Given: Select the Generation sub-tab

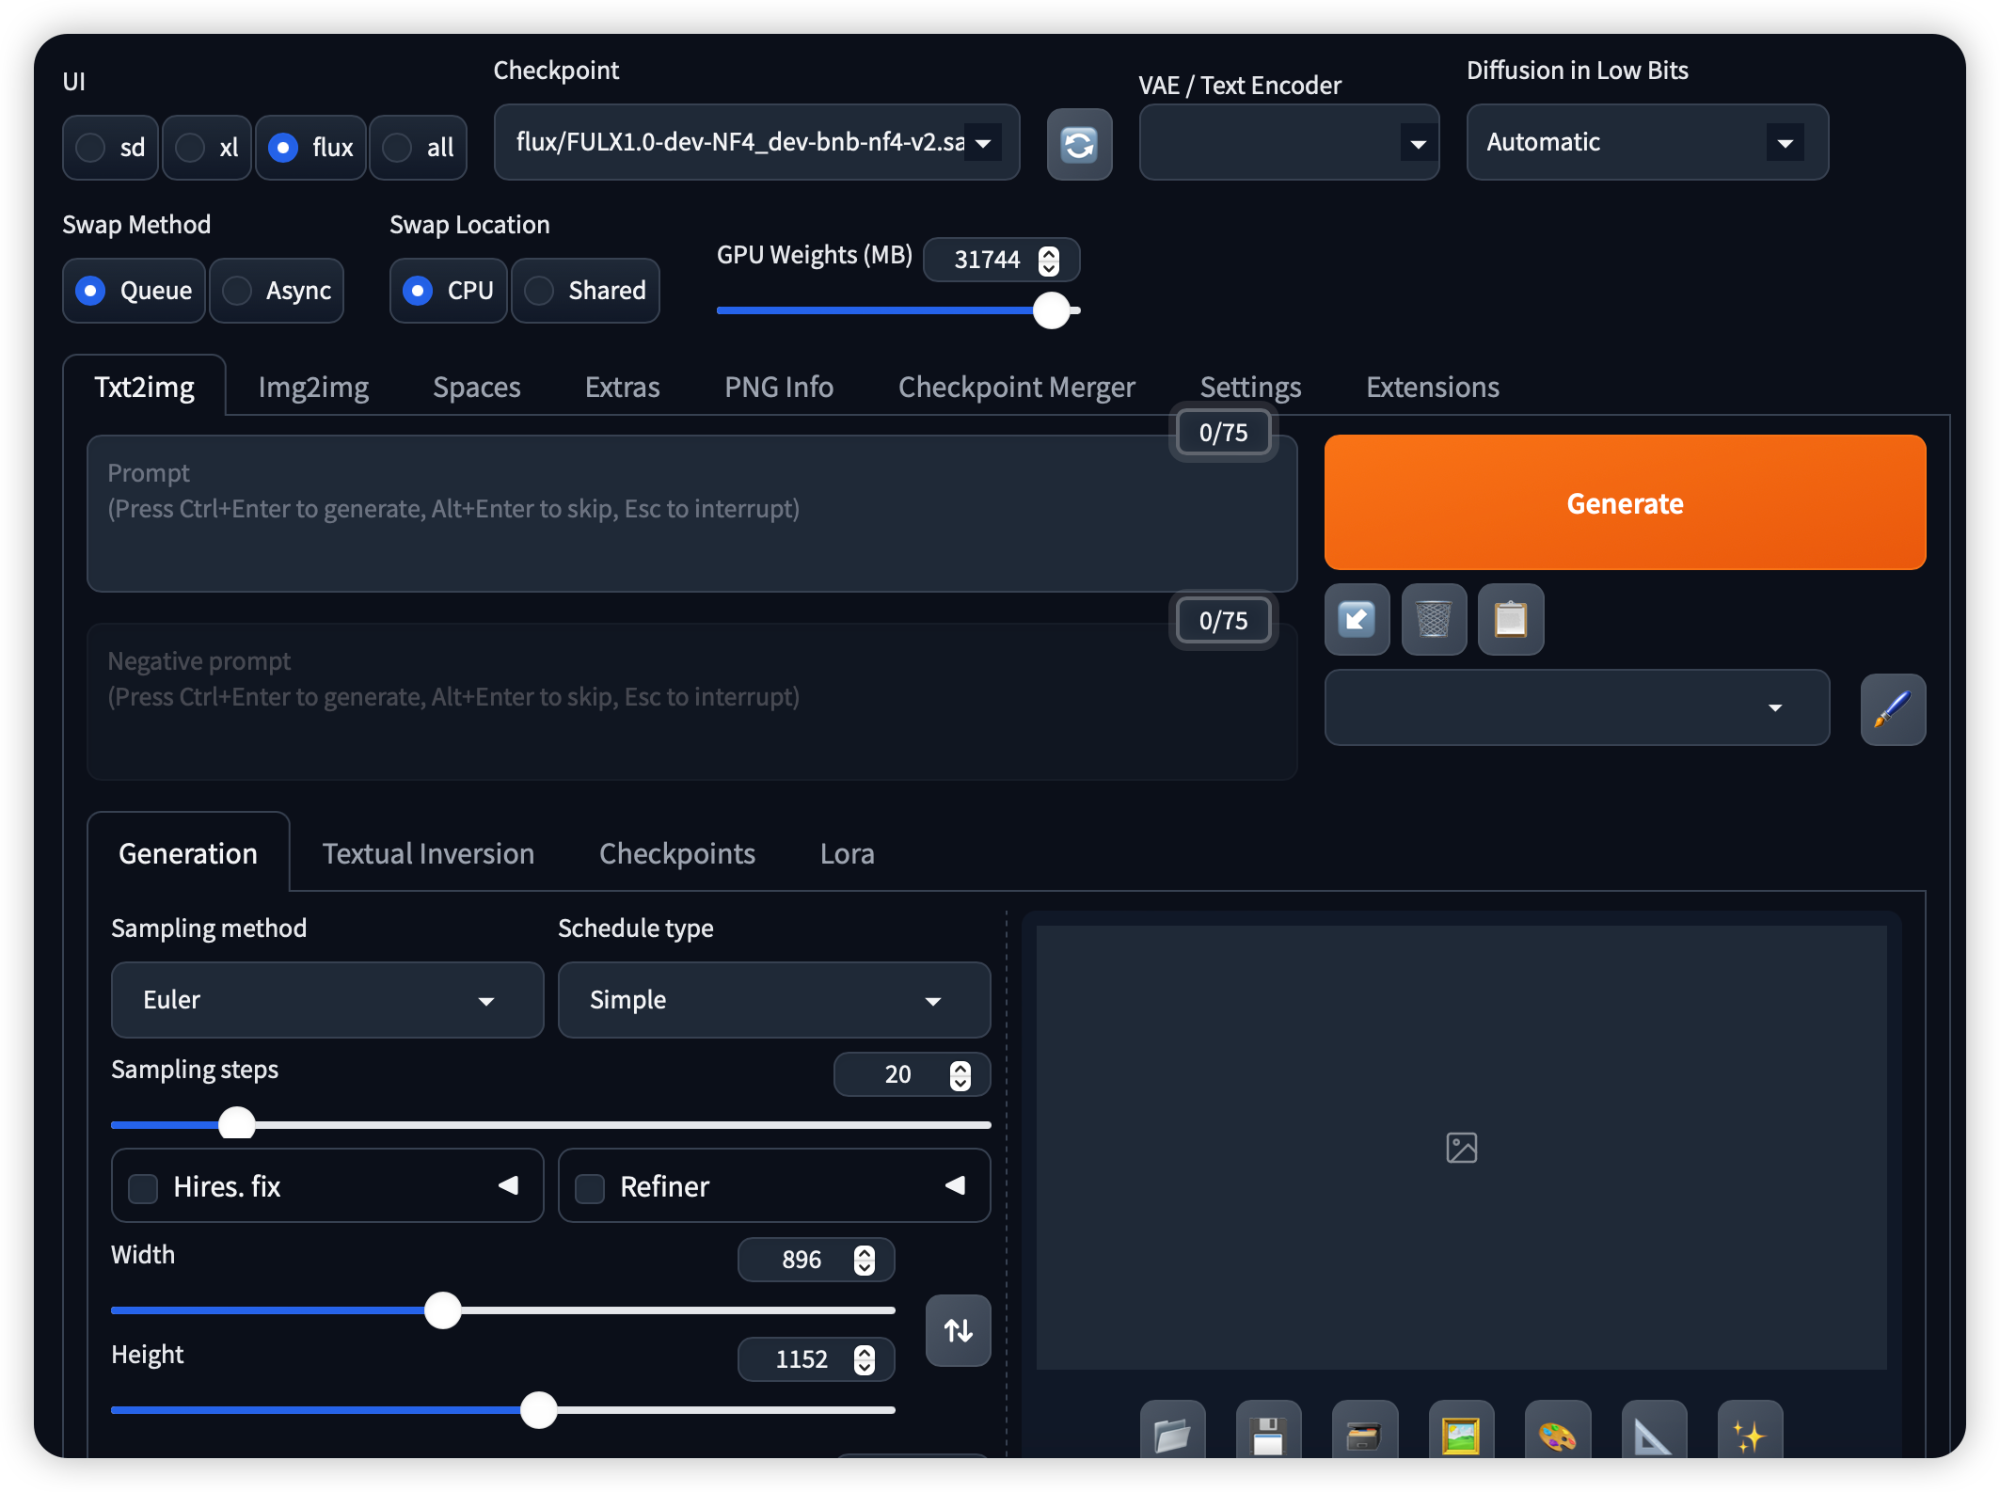Looking at the screenshot, I should tap(188, 853).
